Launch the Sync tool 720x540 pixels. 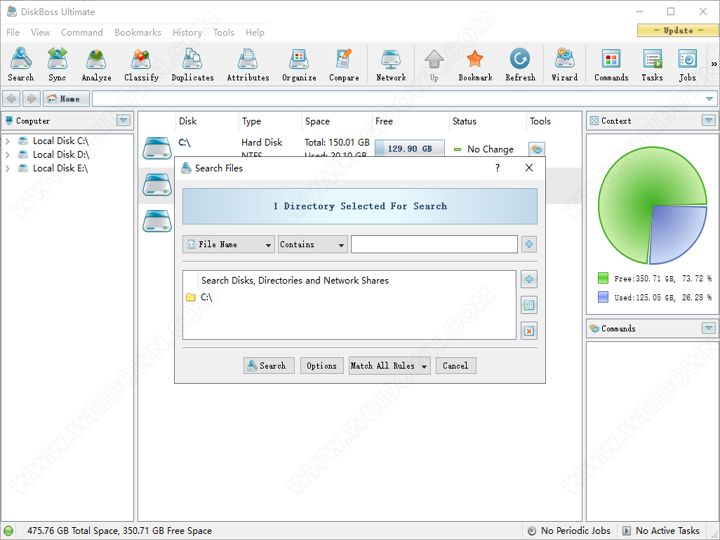[x=57, y=65]
